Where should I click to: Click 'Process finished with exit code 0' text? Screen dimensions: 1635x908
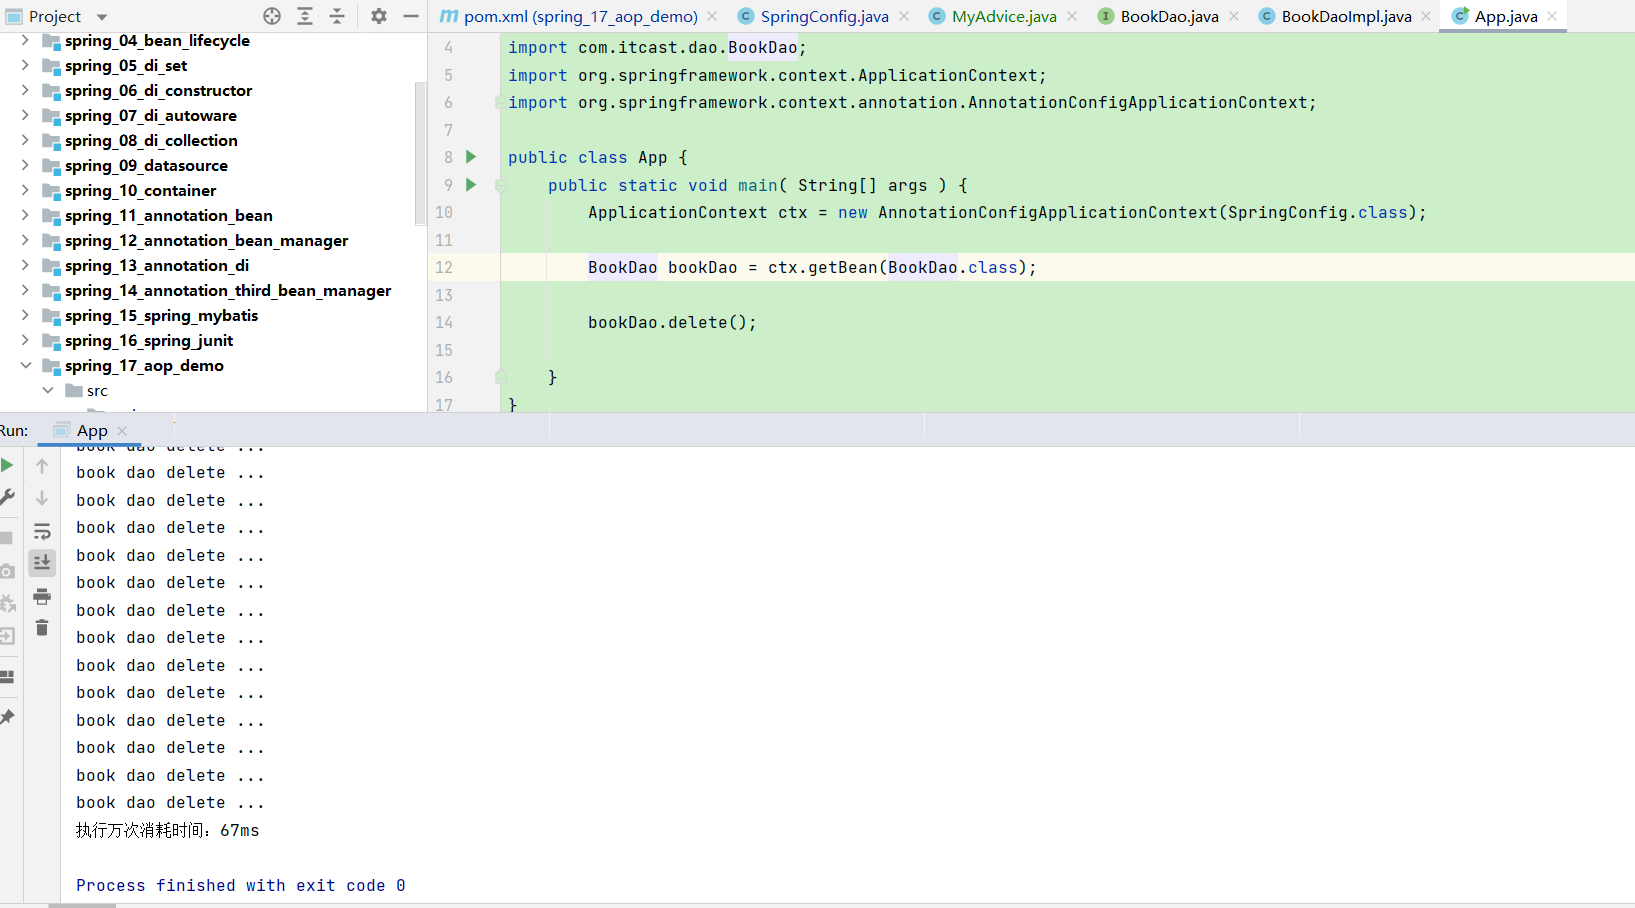click(x=241, y=885)
